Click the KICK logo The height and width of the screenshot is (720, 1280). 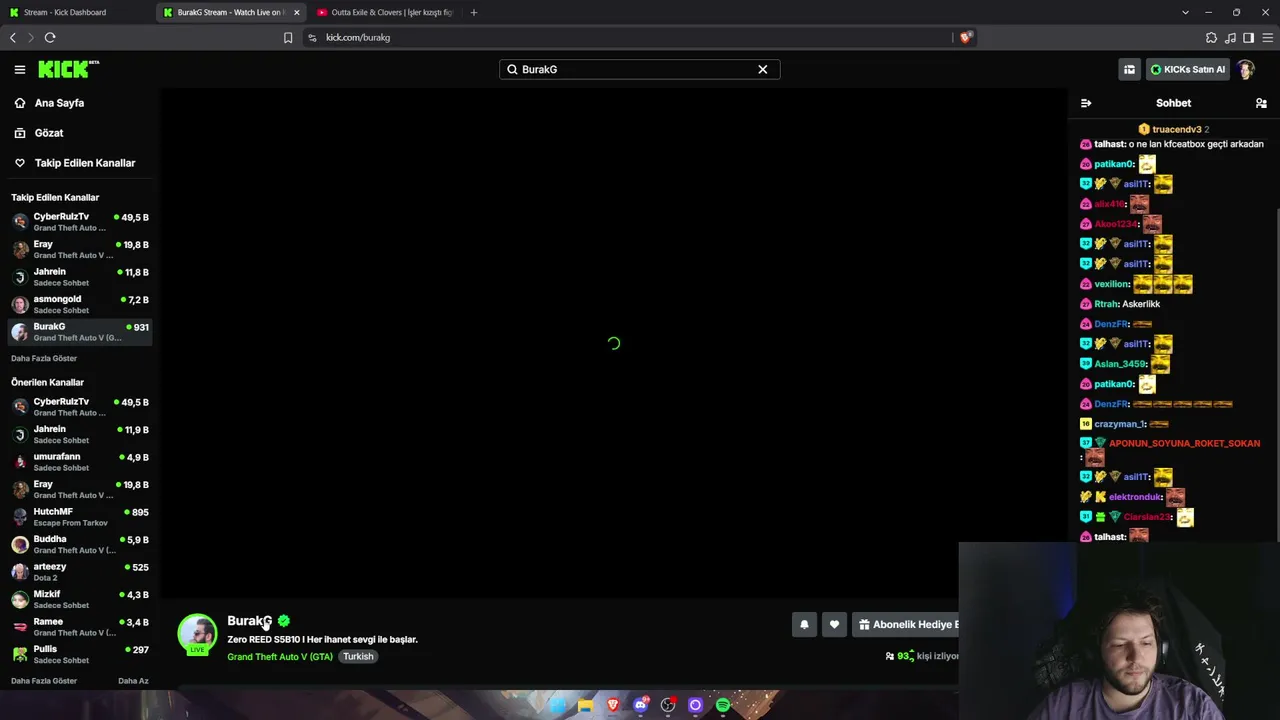(x=68, y=69)
